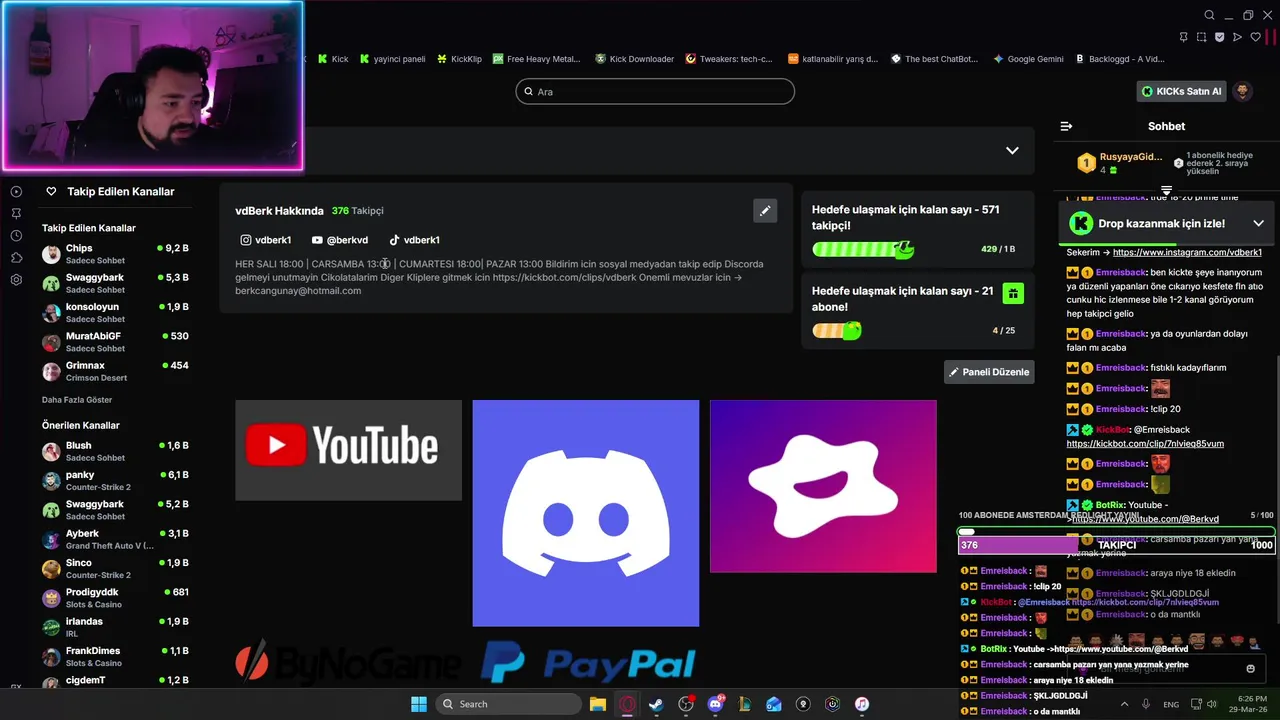1280x720 pixels.
Task: Click the microphone icon in system tray
Action: (1146, 704)
